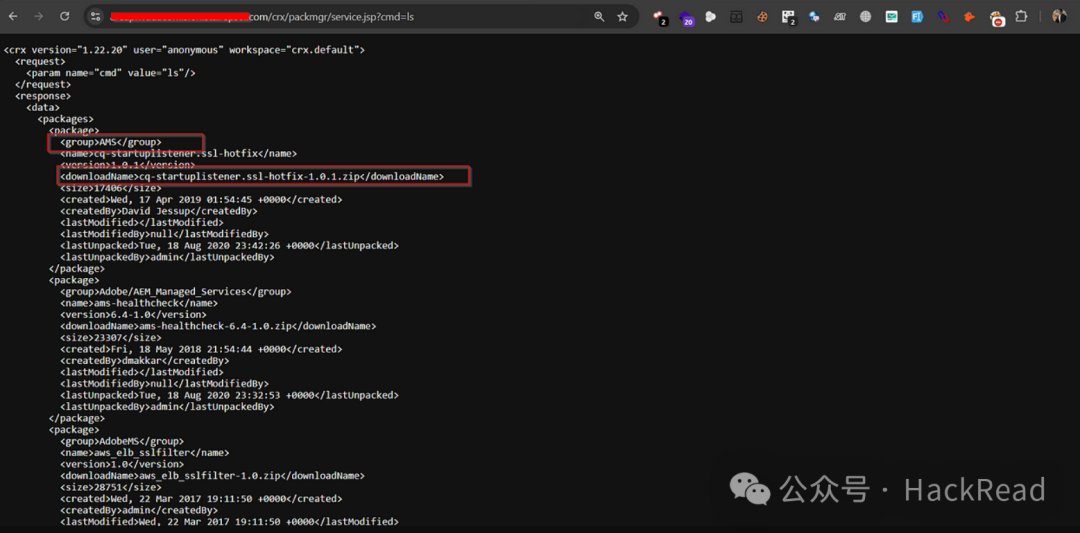This screenshot has height=533, width=1080.
Task: Select lastUnpacked Tue, 18 Aug 2020 23:32:53 line
Action: click(229, 395)
